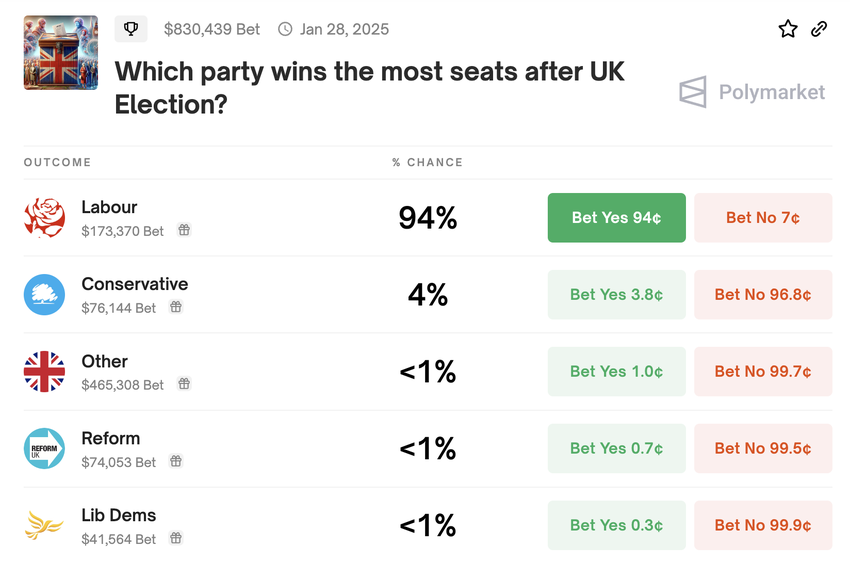
Task: Open the Polymarket logo link
Action: pos(752,93)
